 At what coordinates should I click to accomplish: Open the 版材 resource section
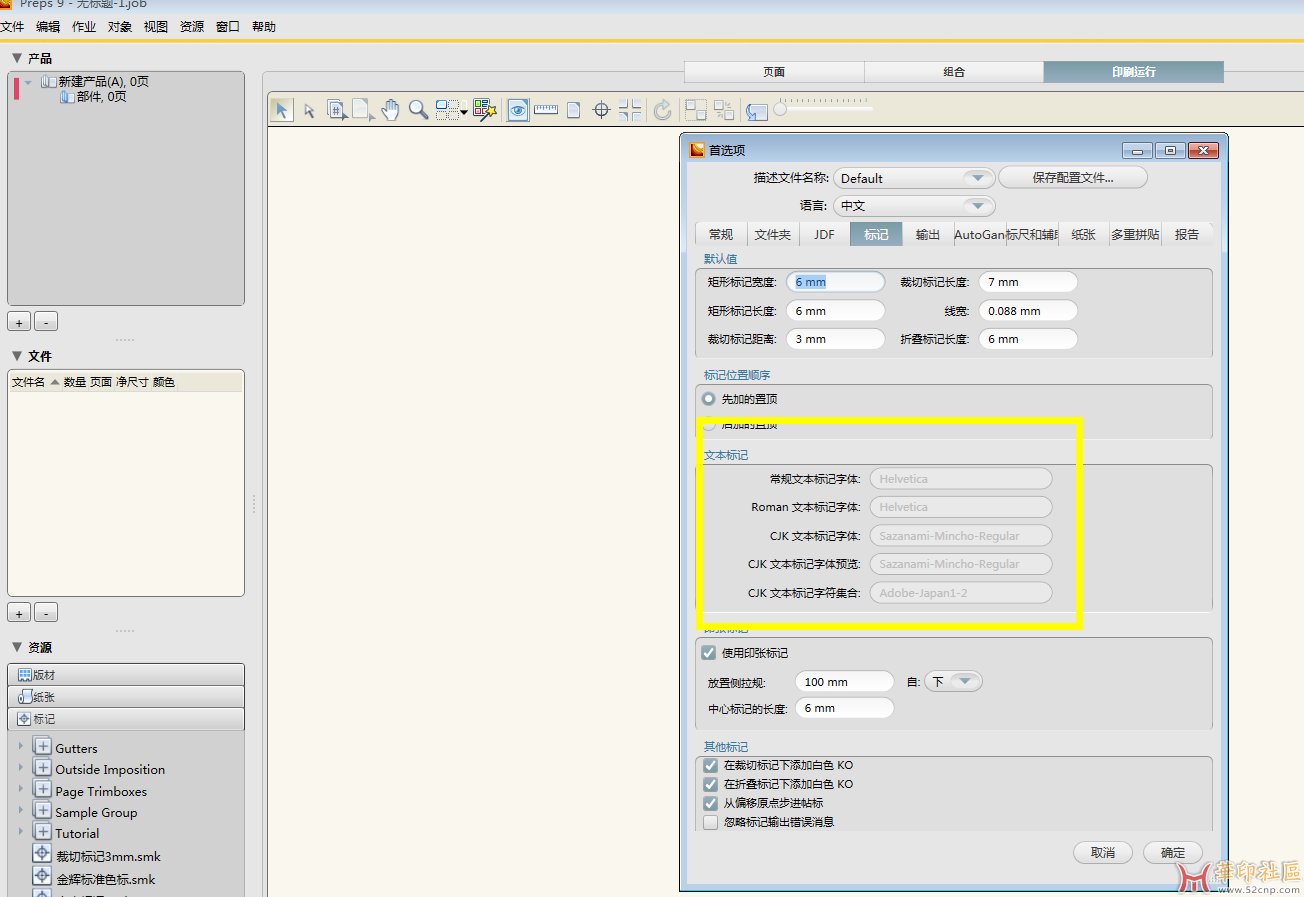(x=126, y=675)
